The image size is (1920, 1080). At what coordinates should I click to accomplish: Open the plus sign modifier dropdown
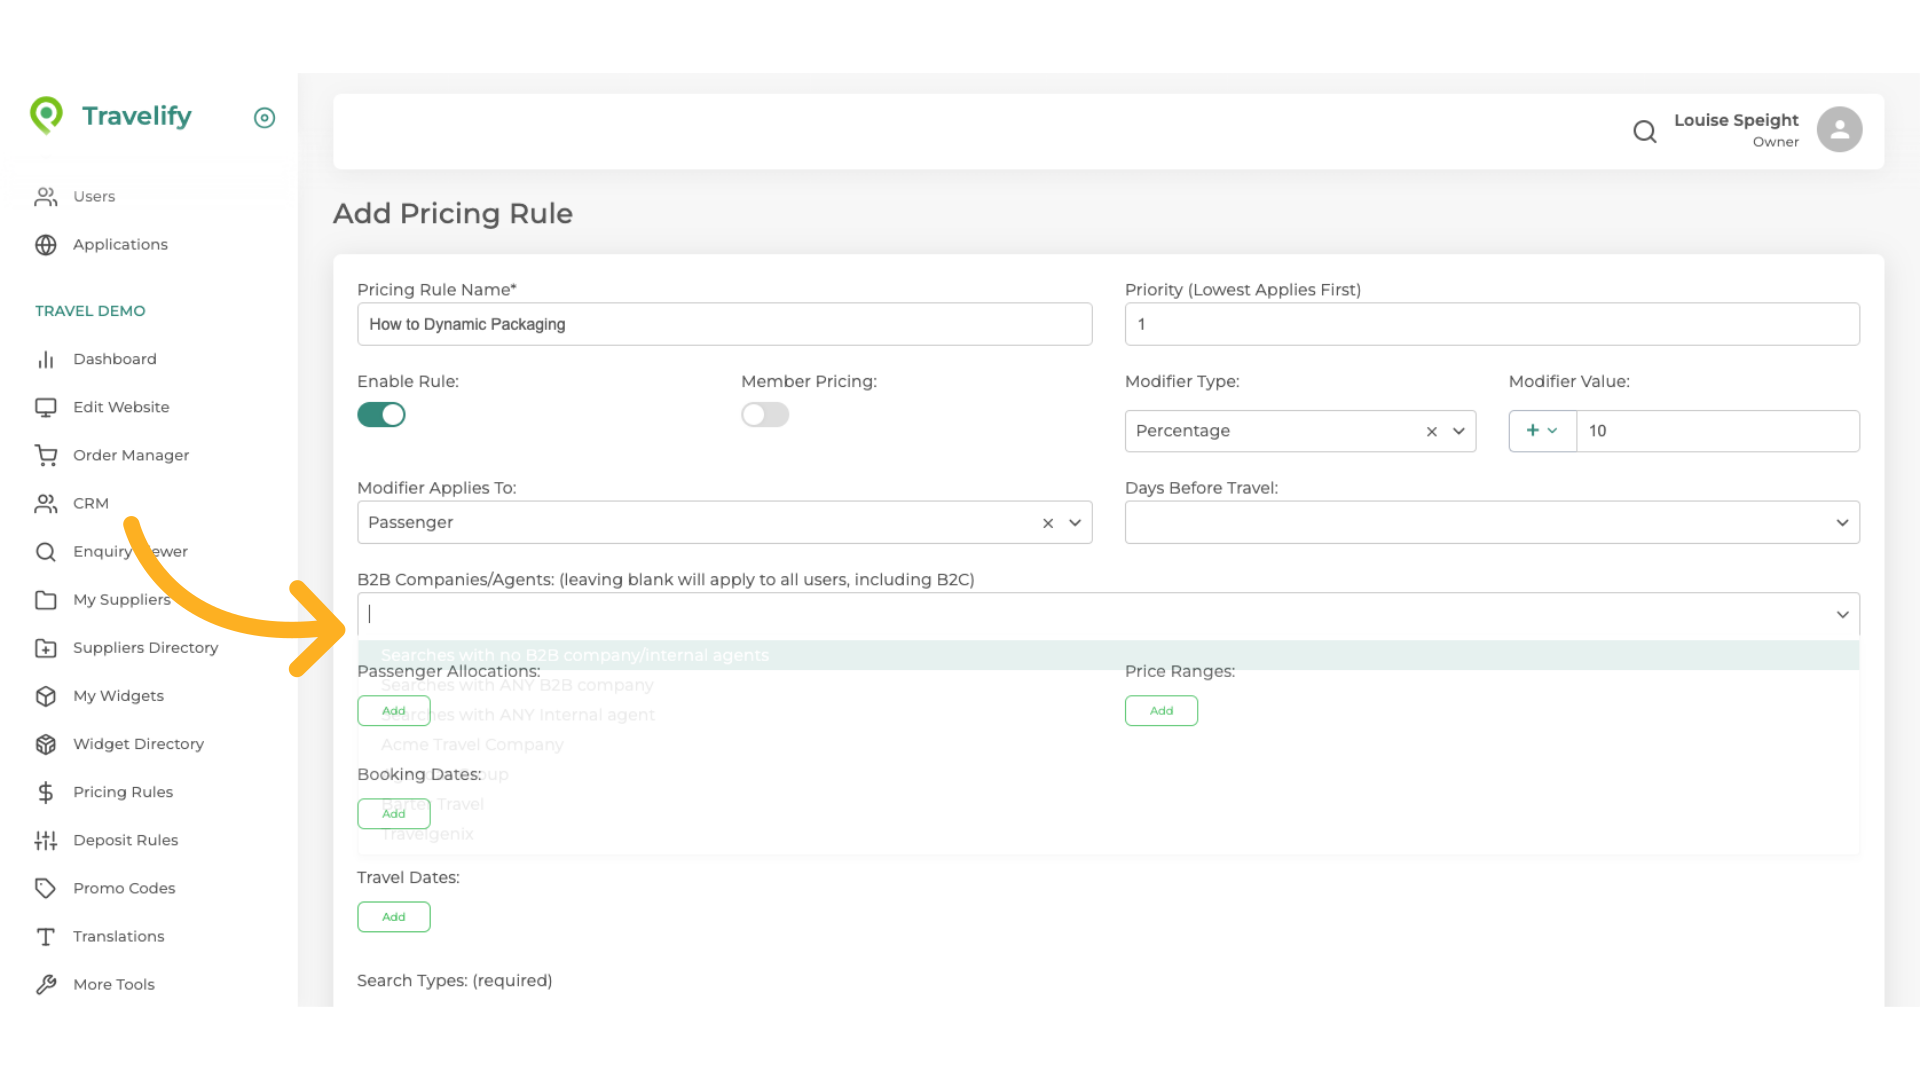[x=1541, y=431]
